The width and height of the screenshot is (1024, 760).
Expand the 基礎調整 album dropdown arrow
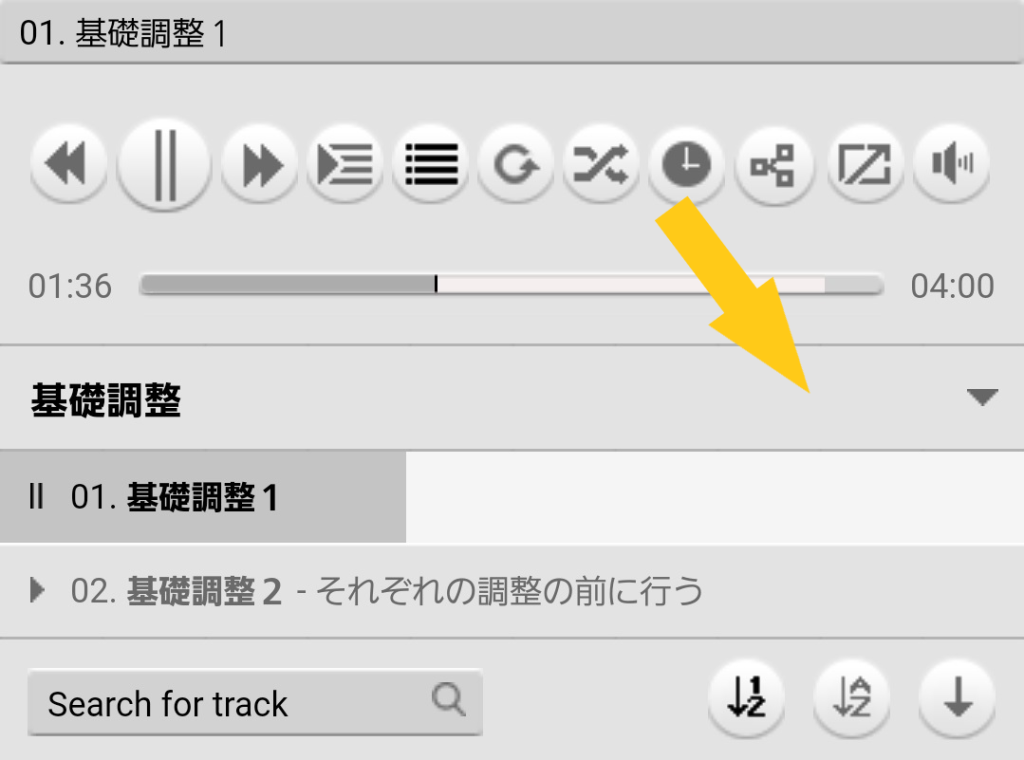point(982,397)
